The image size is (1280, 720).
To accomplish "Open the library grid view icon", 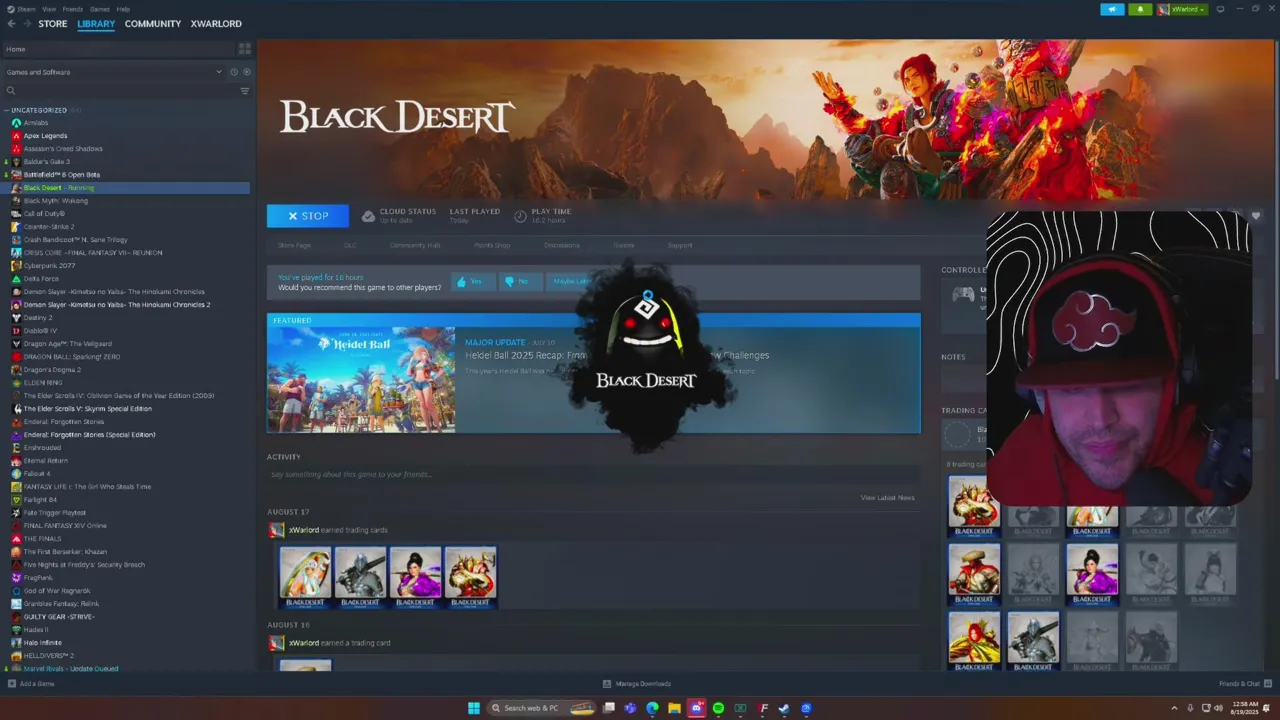I will pos(244,48).
